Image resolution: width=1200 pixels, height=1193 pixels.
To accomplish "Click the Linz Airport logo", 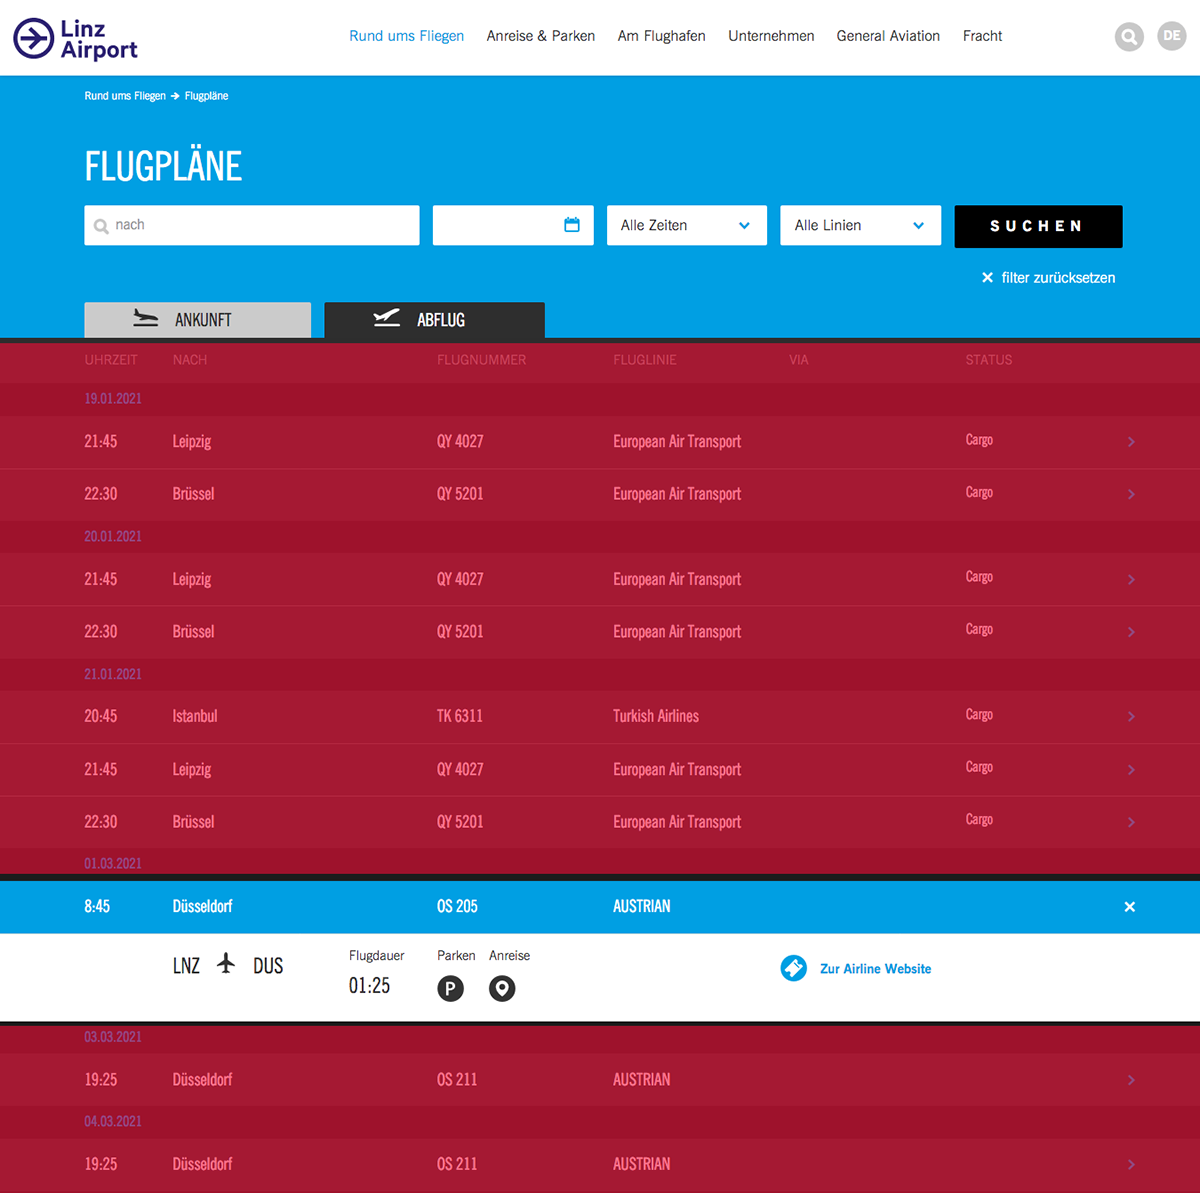I will (x=75, y=38).
